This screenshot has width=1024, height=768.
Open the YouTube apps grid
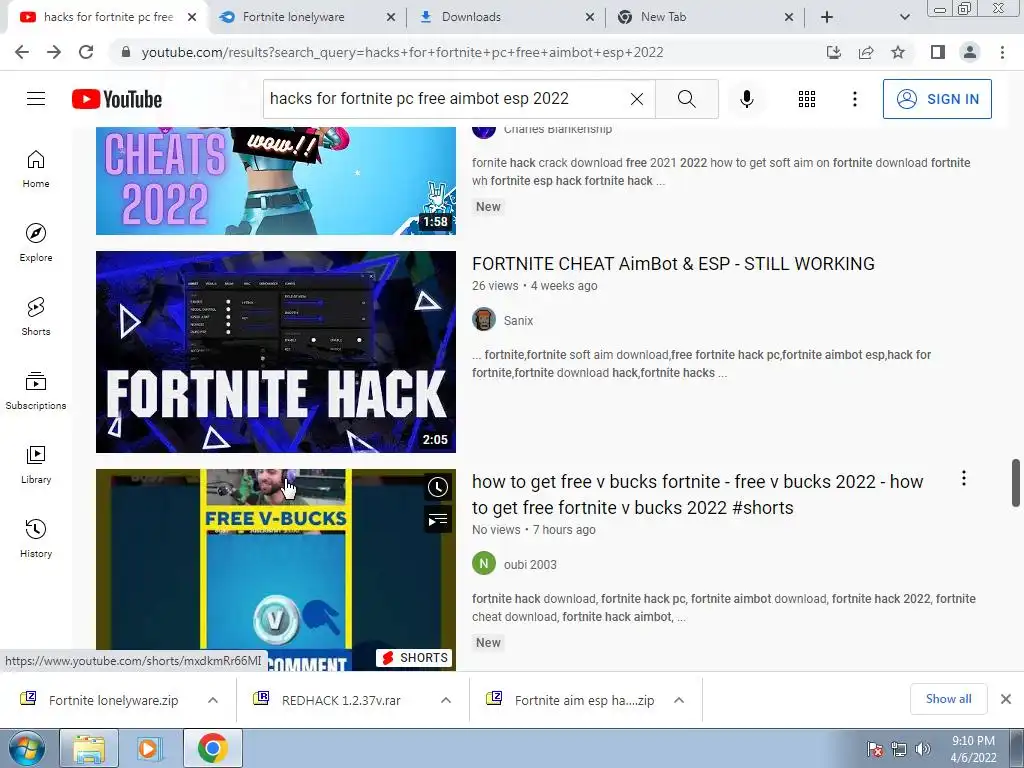(x=807, y=99)
